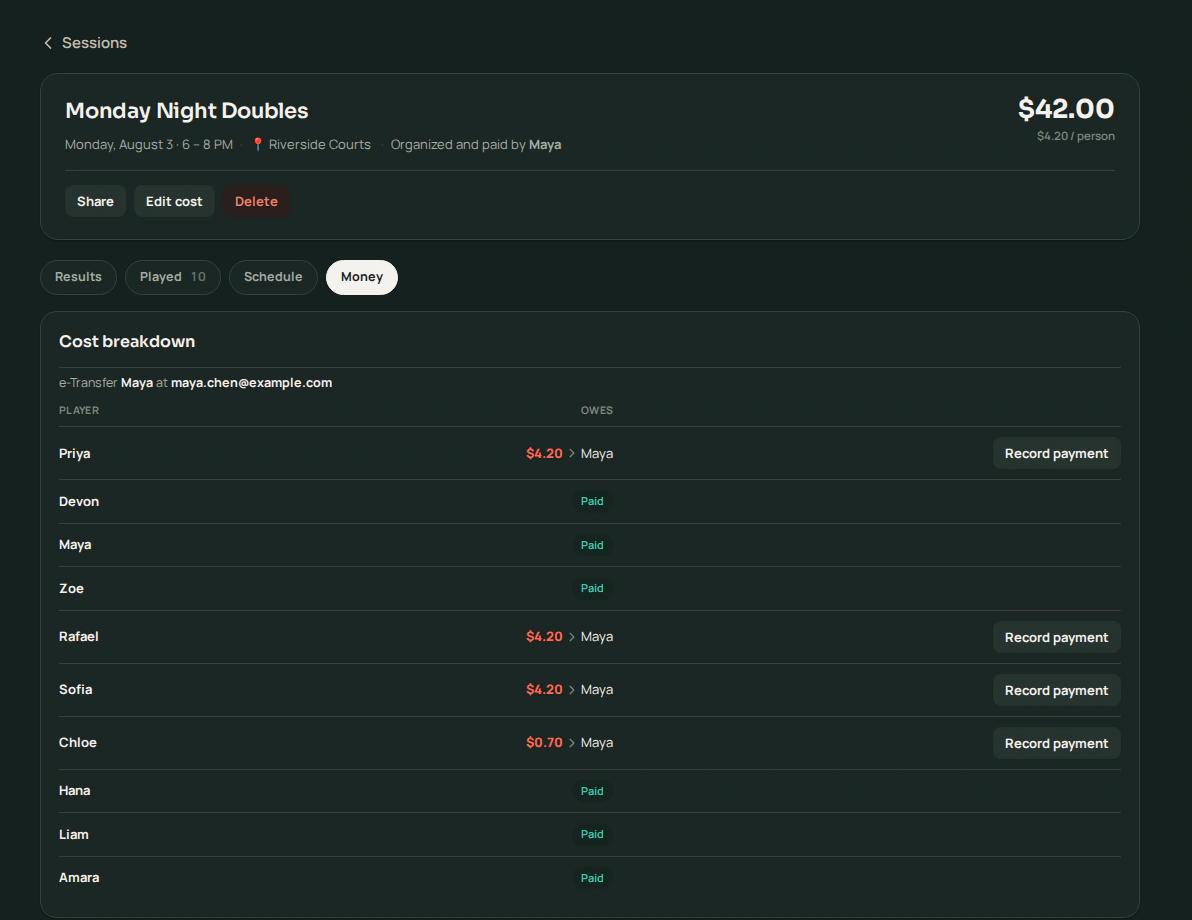
Task: Click the count 10 on the Played tab
Action: coord(198,277)
